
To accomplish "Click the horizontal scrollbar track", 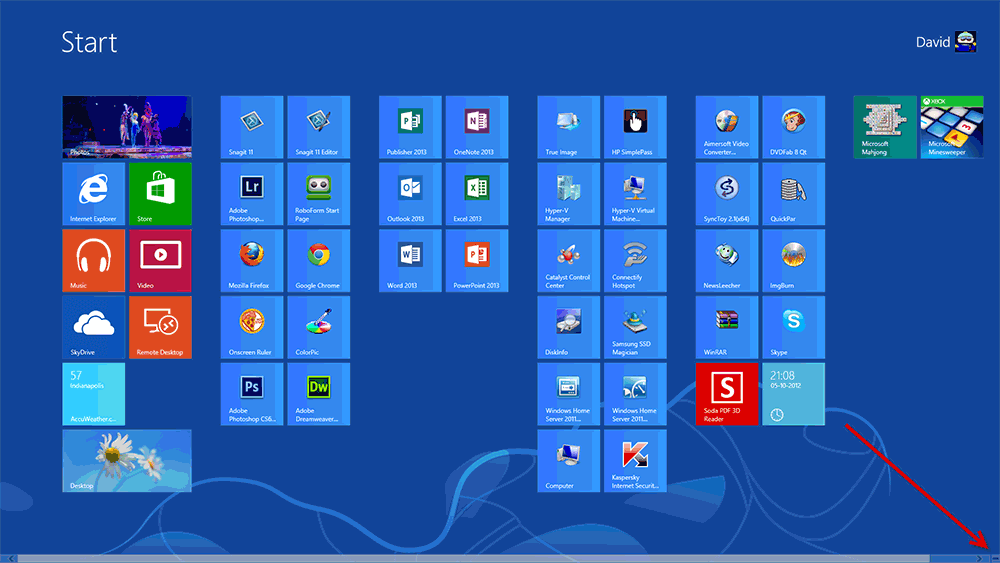I will [495, 559].
